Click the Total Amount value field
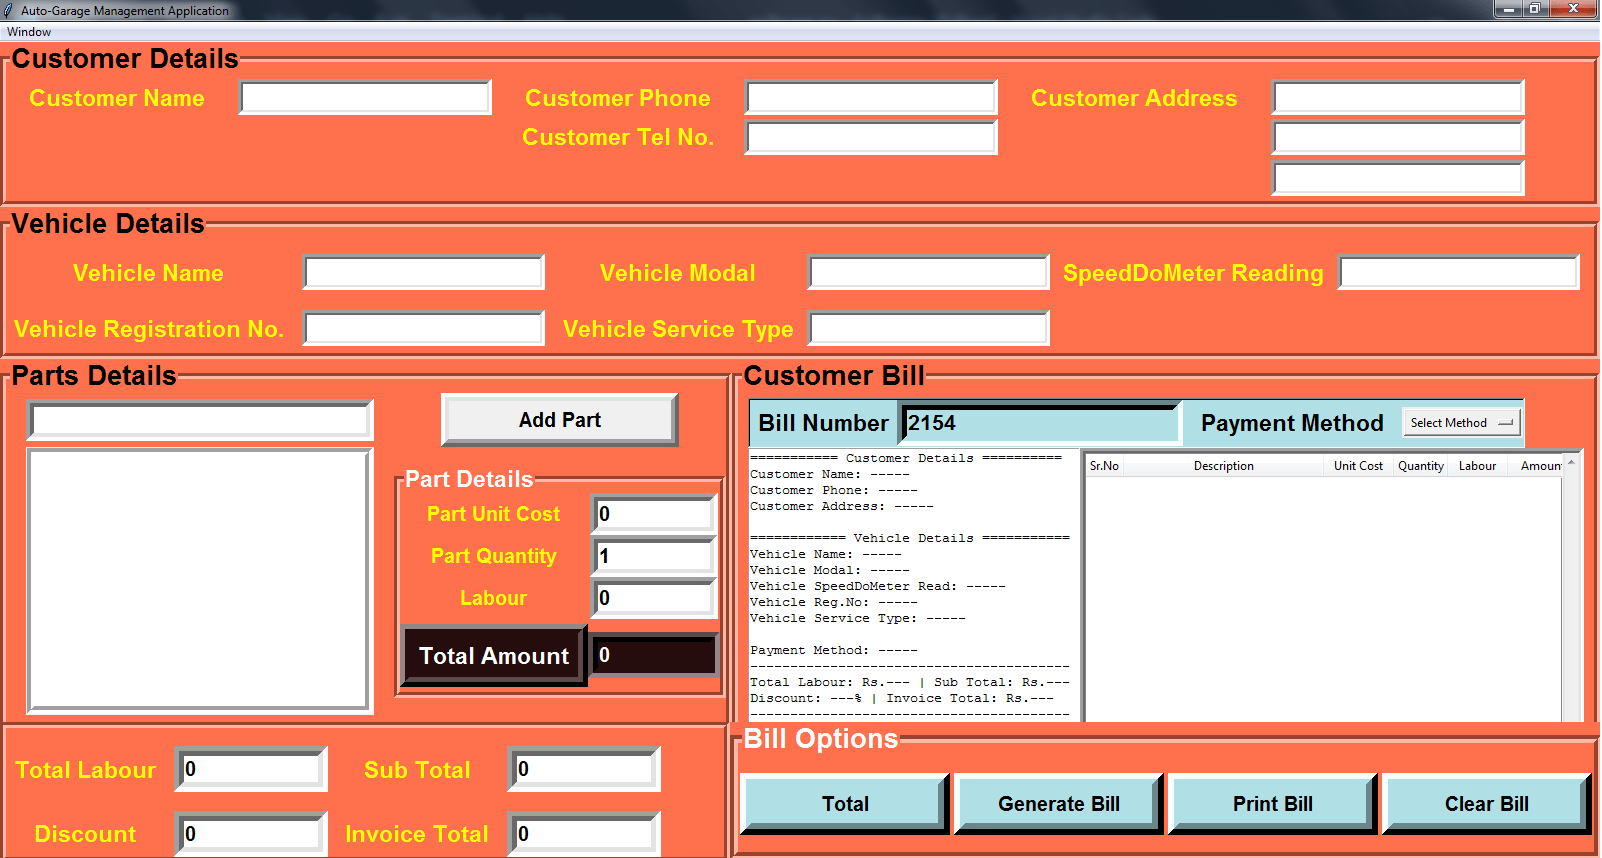1602x858 pixels. (654, 655)
